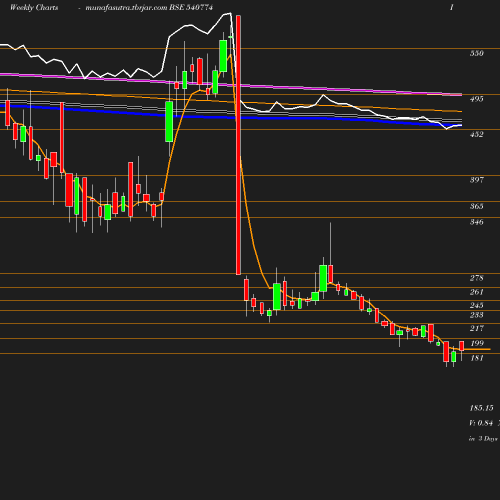Click the "Weekly Charts" title text
Viewport: 500px width, 500px height.
[34, 7]
